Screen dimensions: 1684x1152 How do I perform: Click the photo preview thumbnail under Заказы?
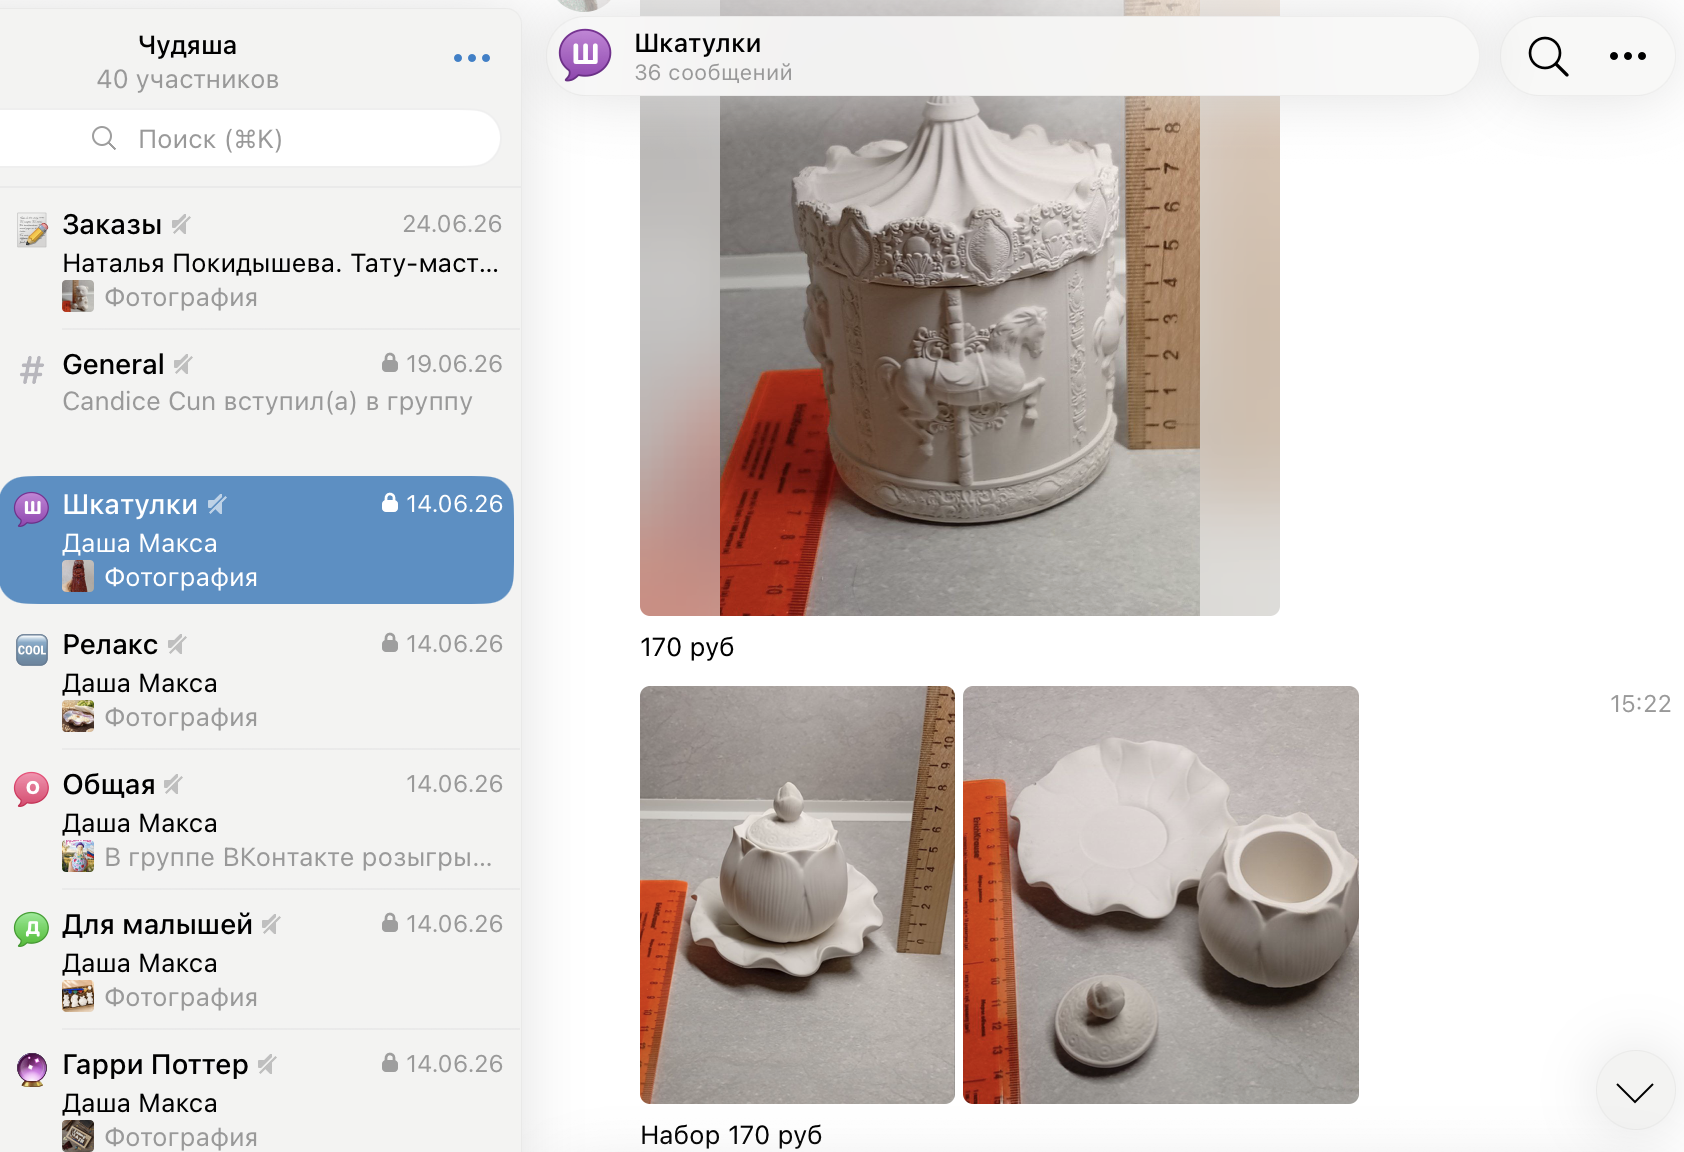[x=78, y=296]
